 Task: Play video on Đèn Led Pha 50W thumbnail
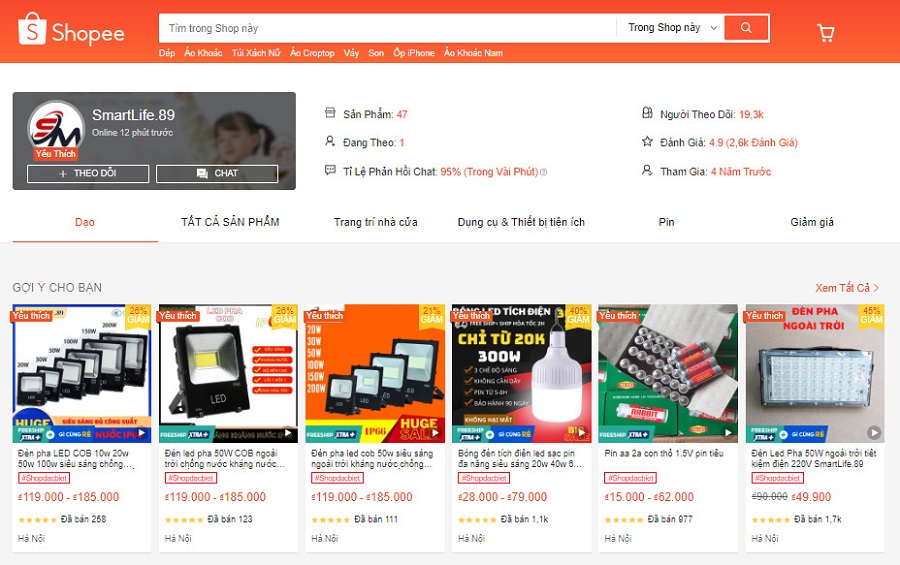coord(874,432)
